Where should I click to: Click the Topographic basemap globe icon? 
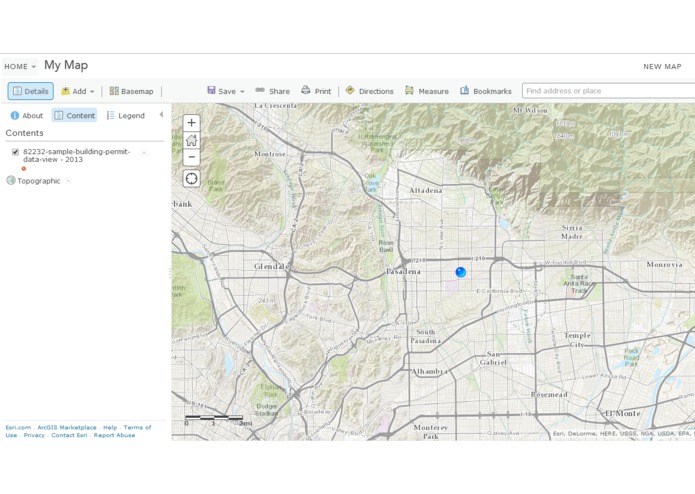coord(11,180)
